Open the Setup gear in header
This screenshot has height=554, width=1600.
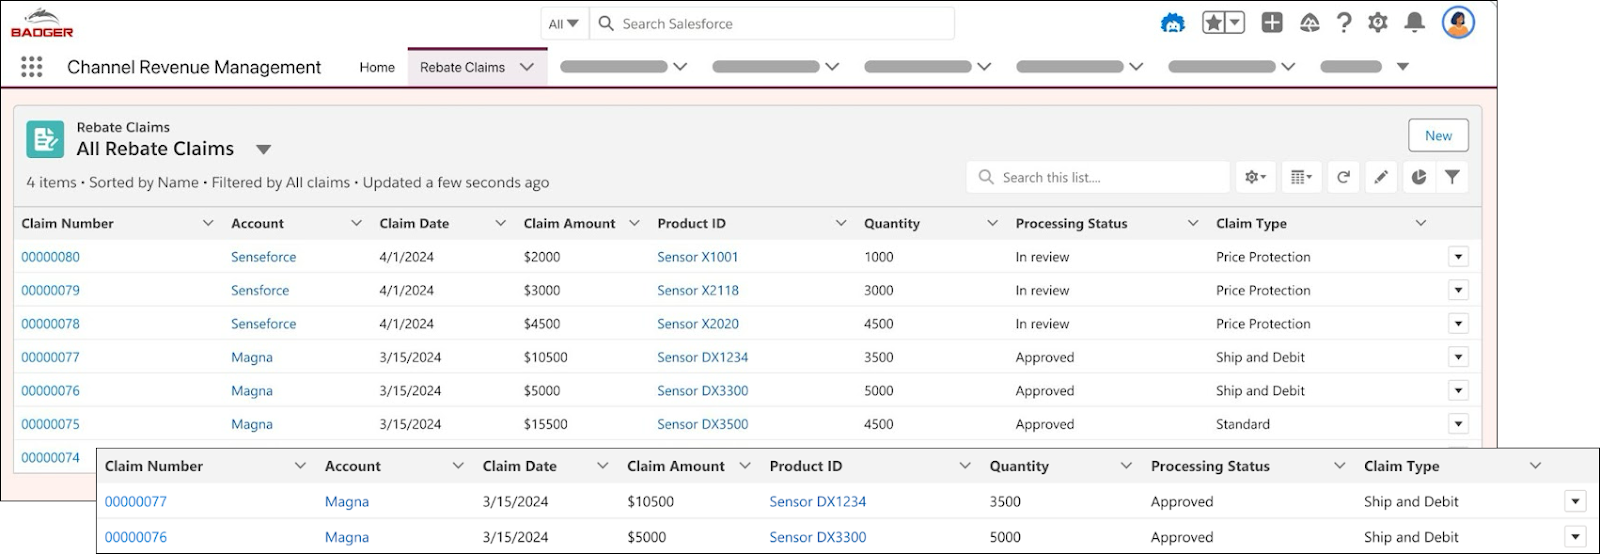(1378, 23)
